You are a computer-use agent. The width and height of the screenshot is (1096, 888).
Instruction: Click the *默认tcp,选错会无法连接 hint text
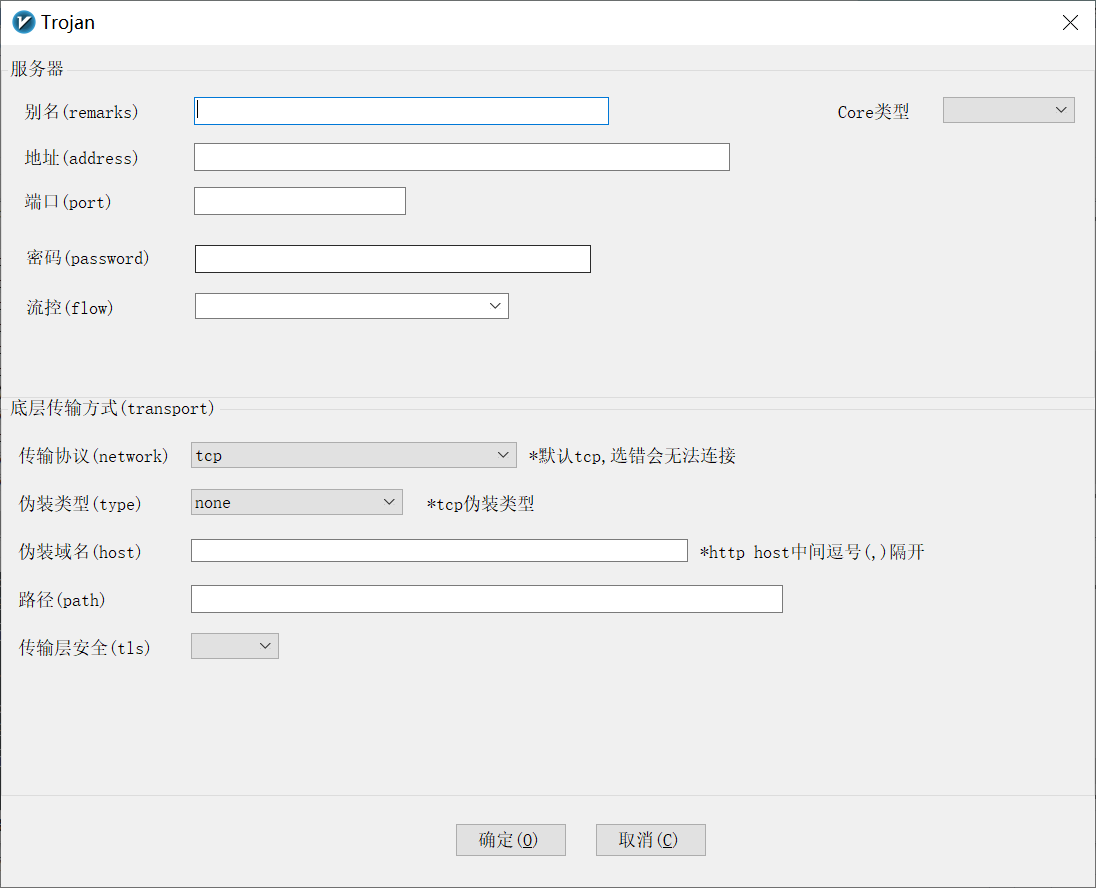pyautogui.click(x=633, y=456)
